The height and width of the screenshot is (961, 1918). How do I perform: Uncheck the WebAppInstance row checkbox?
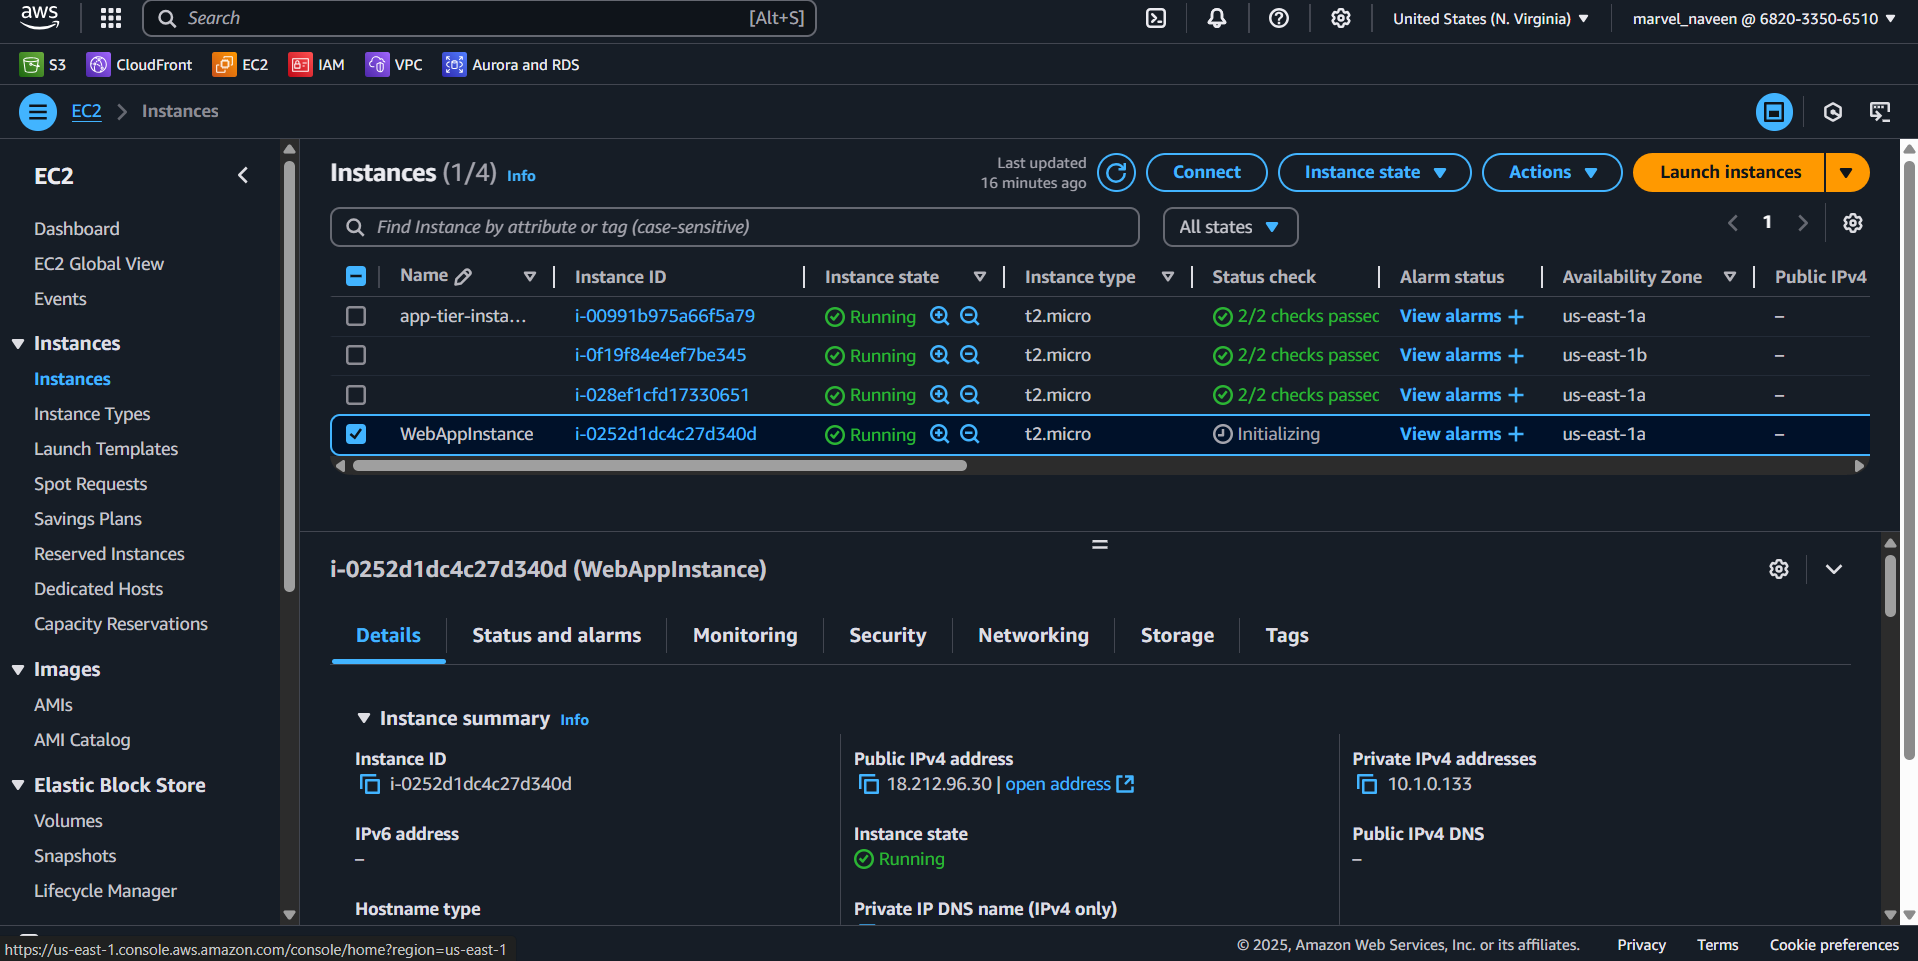coord(356,434)
